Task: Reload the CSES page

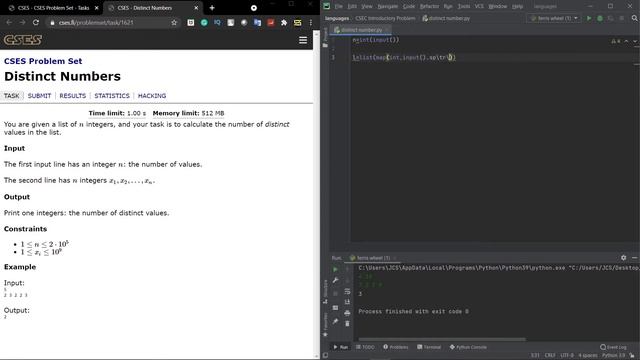Action: (x=36, y=22)
